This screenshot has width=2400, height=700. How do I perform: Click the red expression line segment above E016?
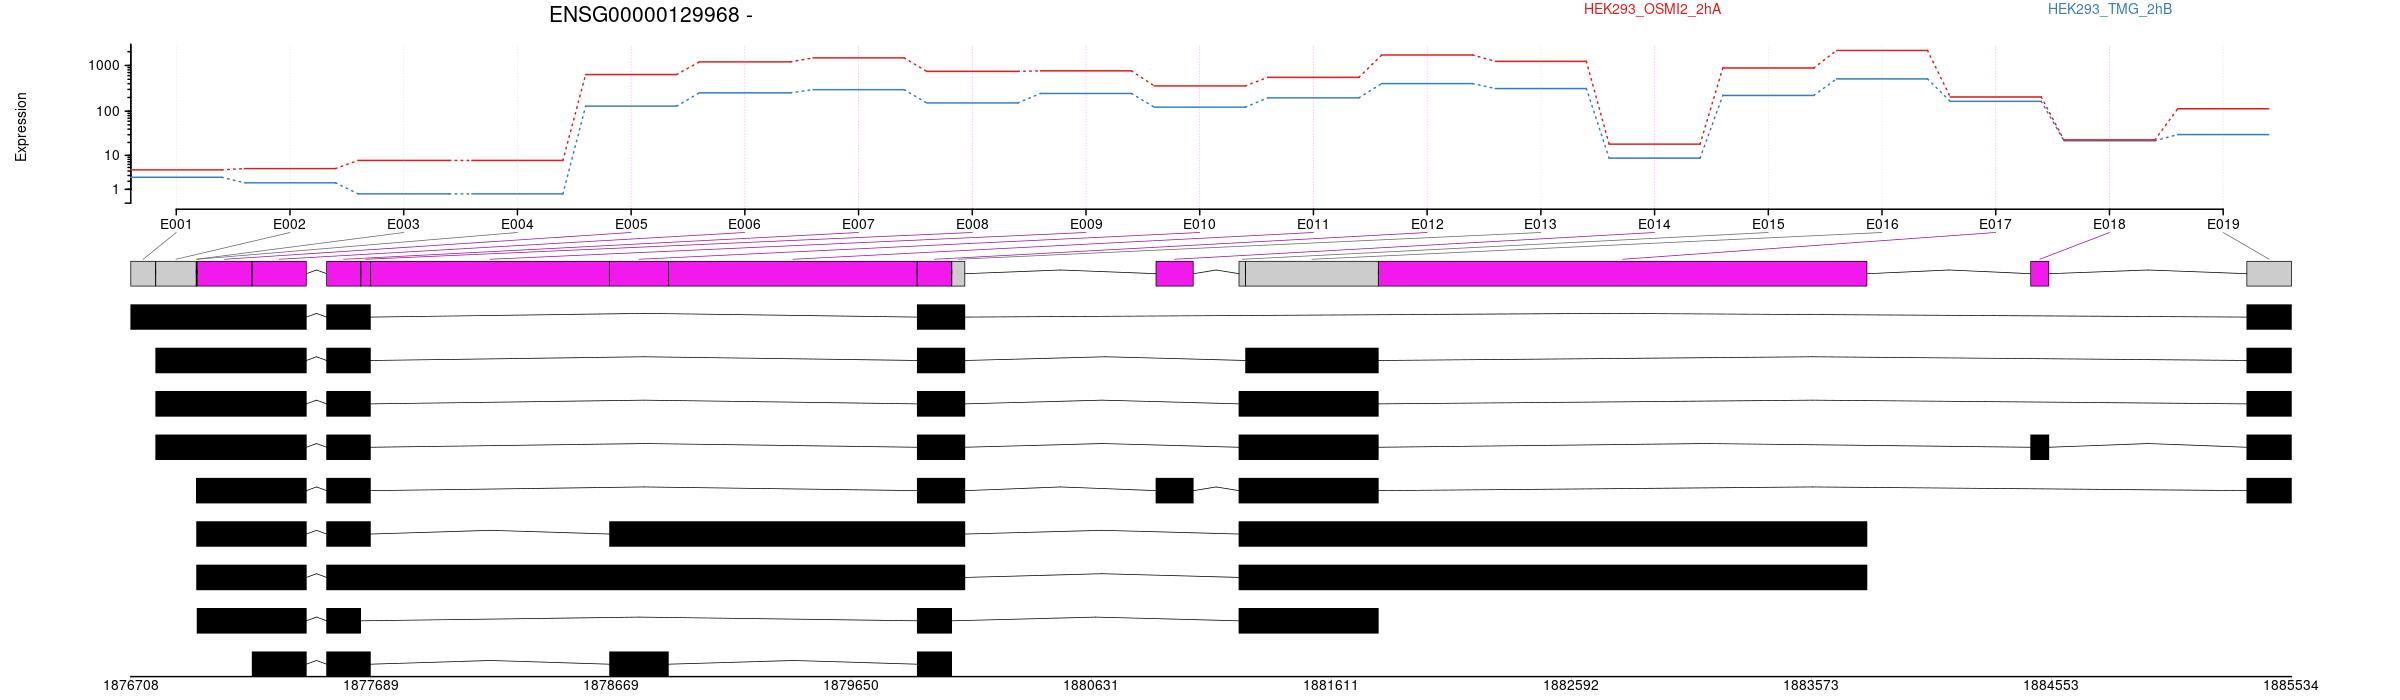[1882, 50]
